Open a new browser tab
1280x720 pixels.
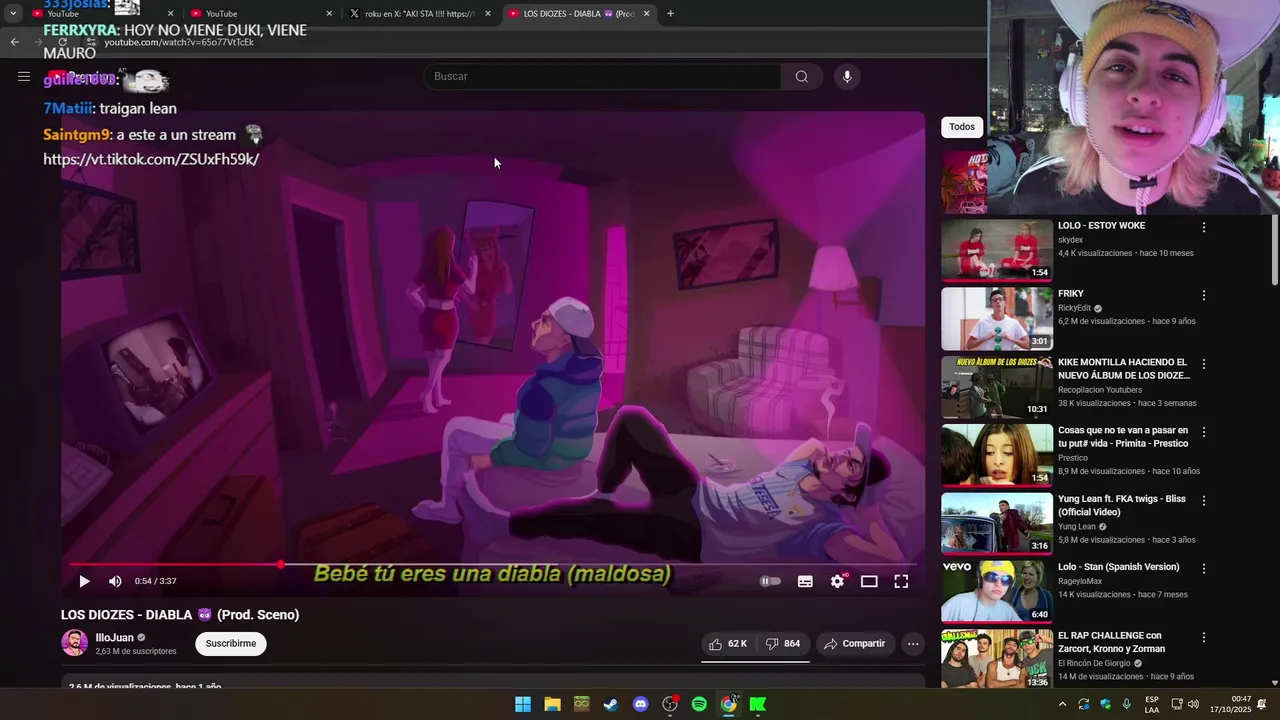coord(670,13)
